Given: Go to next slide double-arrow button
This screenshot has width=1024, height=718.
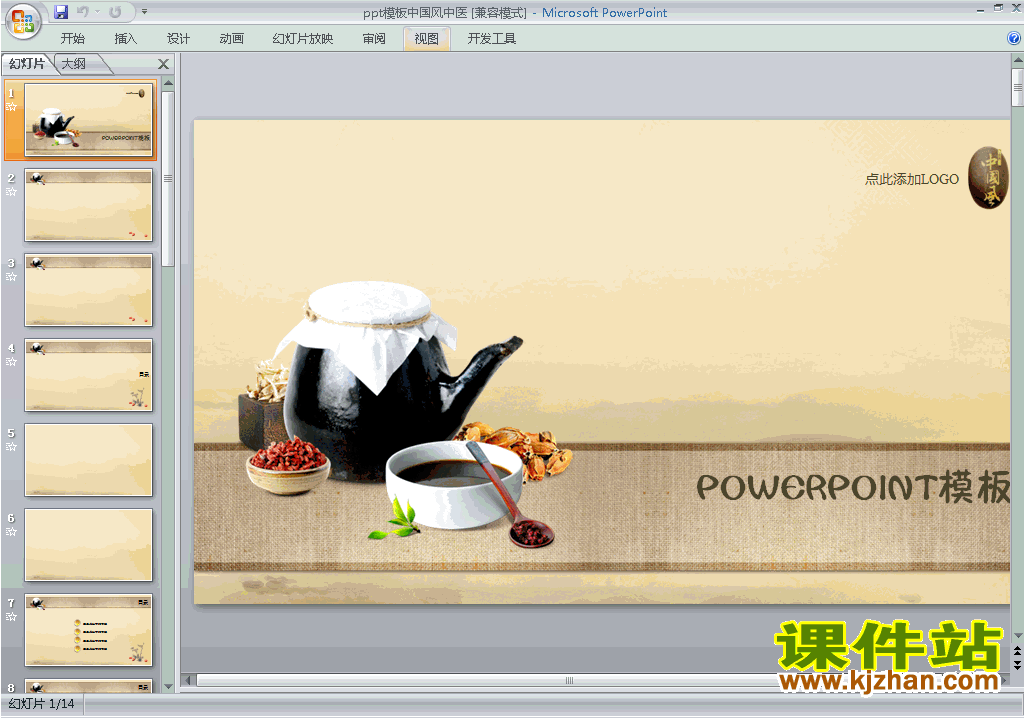Looking at the screenshot, I should point(1017,664).
